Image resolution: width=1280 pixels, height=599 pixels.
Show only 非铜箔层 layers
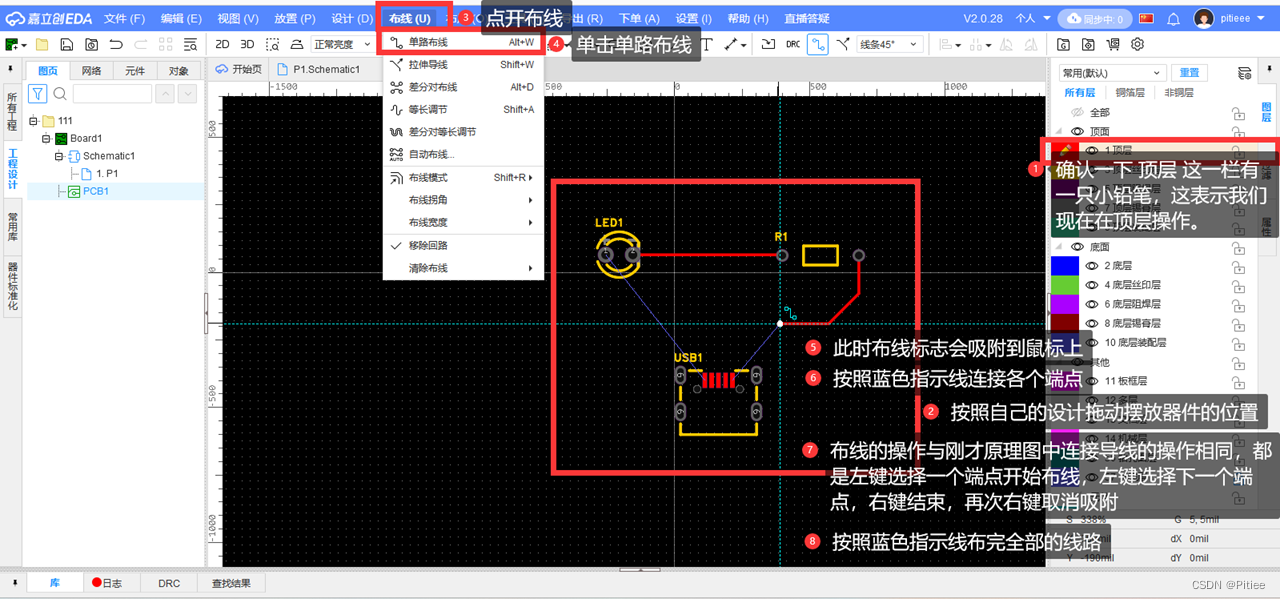tap(1180, 92)
